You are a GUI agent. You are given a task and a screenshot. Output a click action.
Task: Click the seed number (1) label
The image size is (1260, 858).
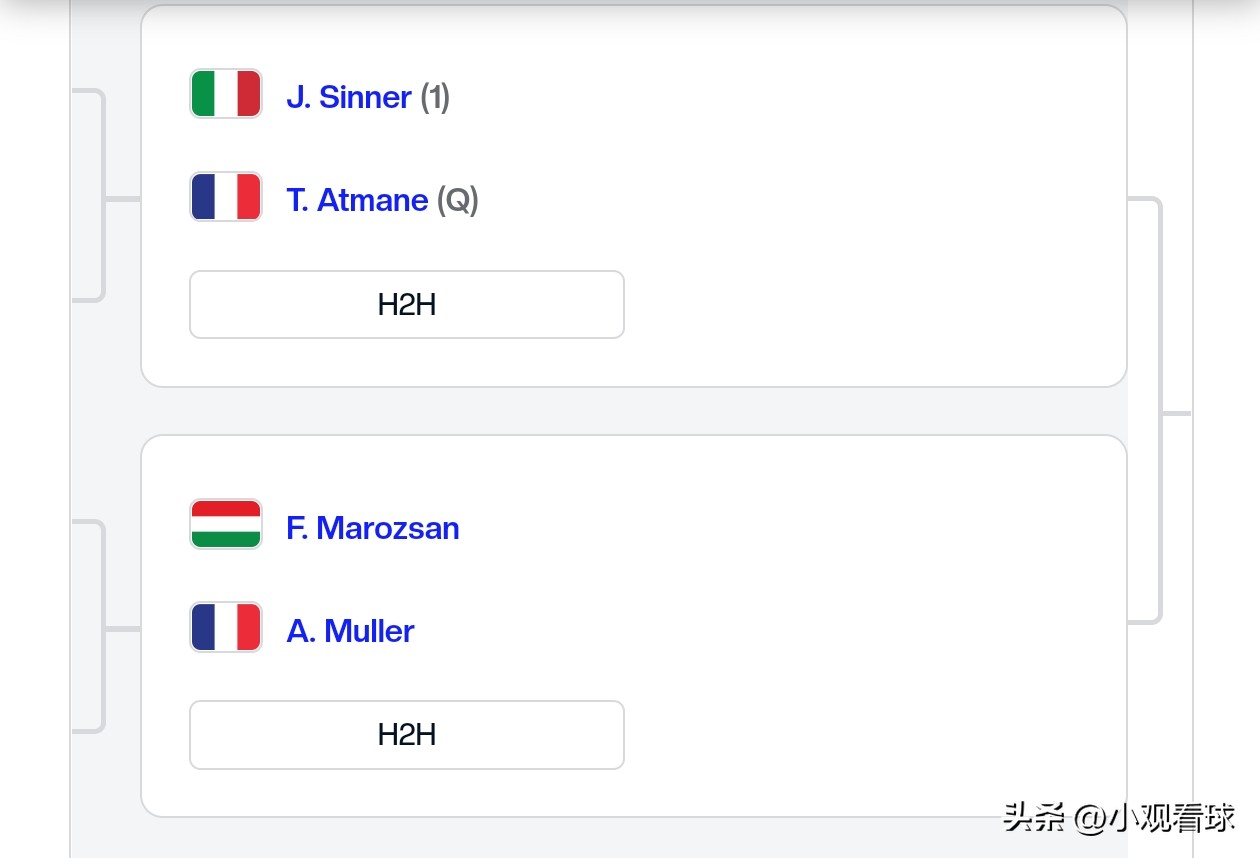(435, 97)
